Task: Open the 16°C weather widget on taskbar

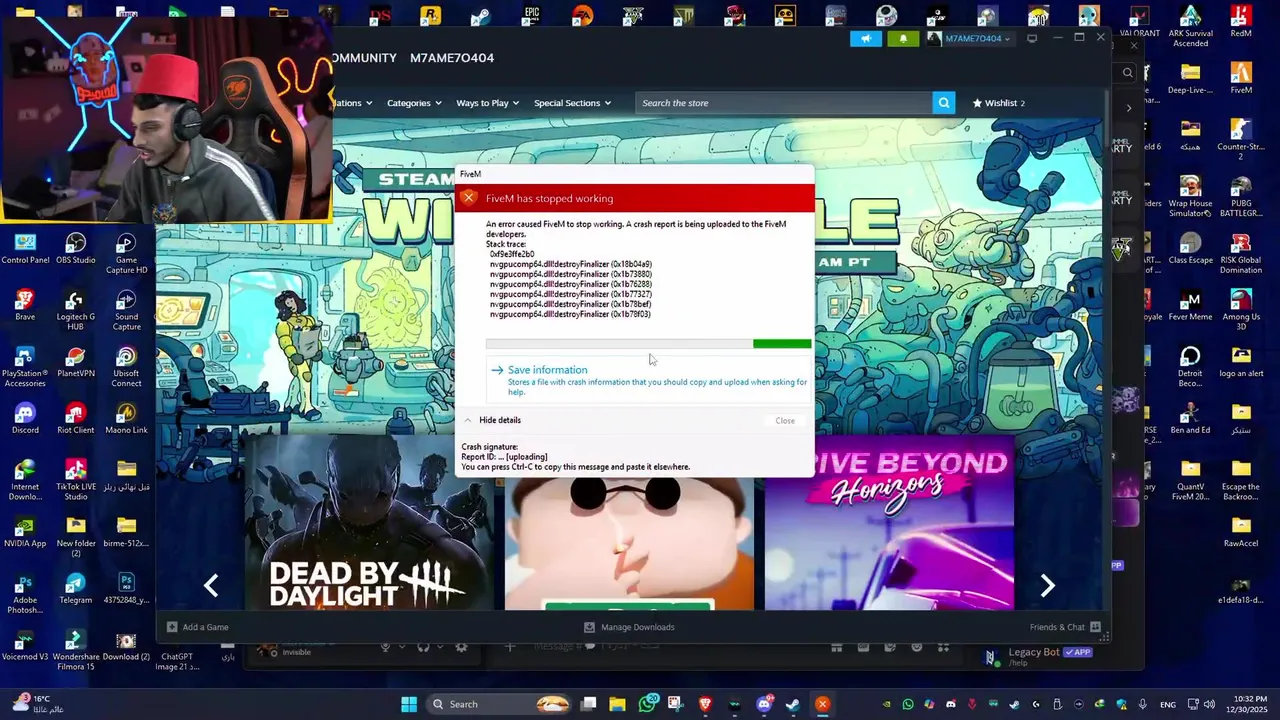Action: [x=36, y=704]
